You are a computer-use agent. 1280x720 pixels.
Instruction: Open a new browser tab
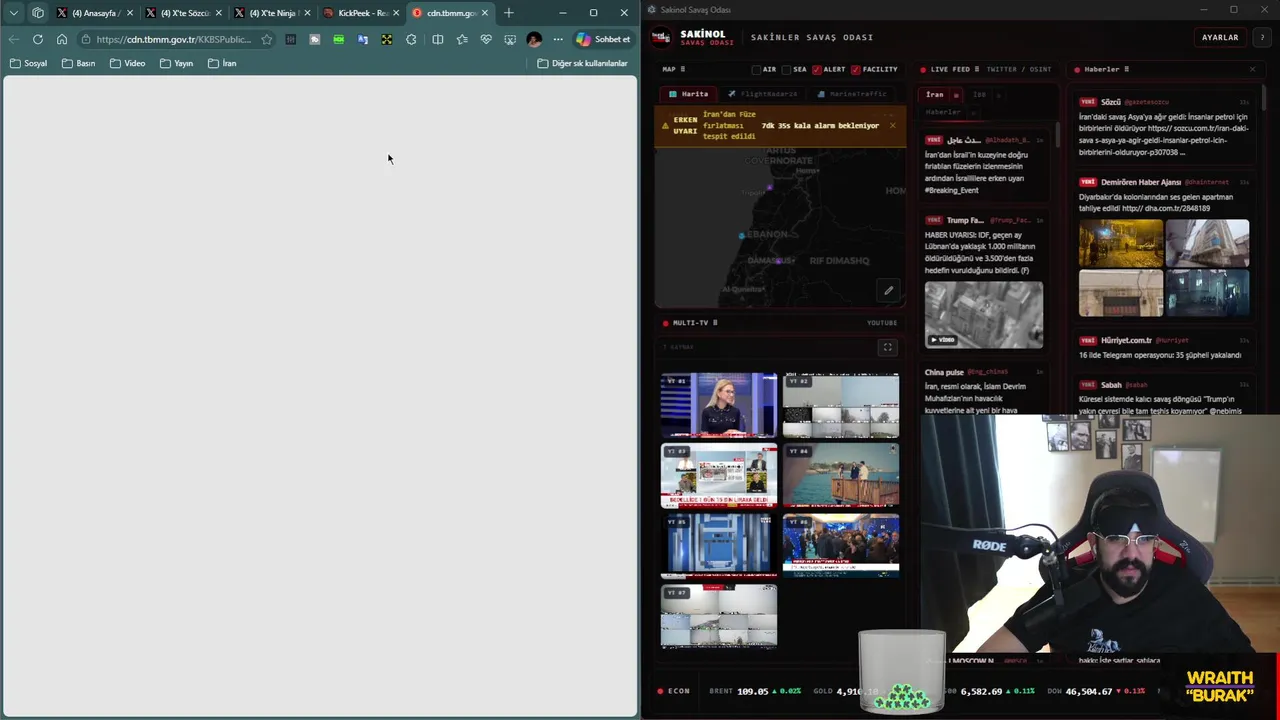pyautogui.click(x=509, y=13)
